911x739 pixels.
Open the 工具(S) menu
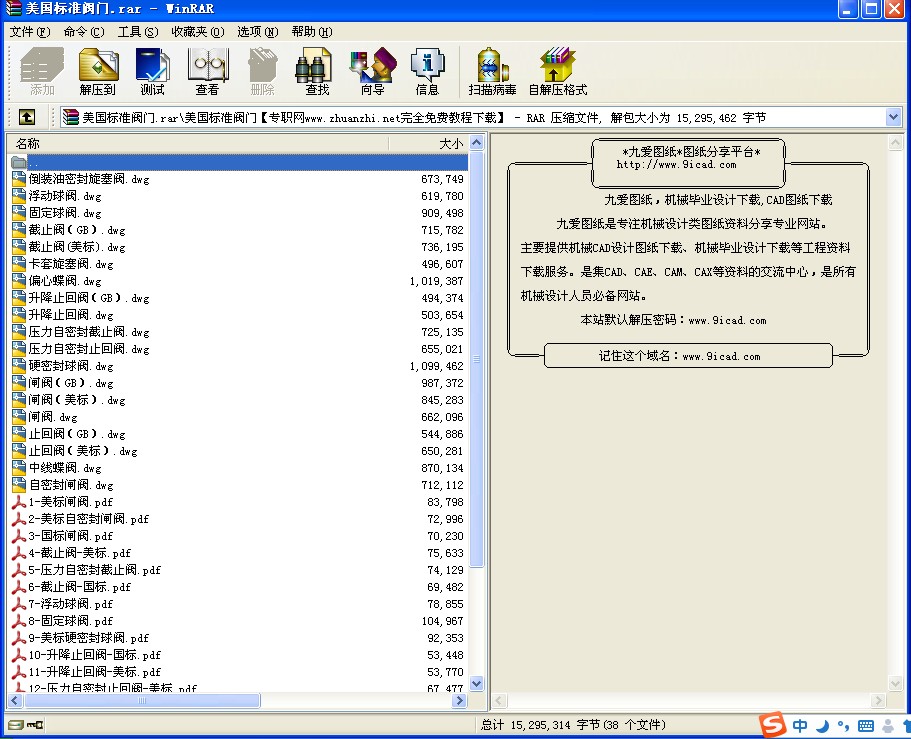pos(137,32)
